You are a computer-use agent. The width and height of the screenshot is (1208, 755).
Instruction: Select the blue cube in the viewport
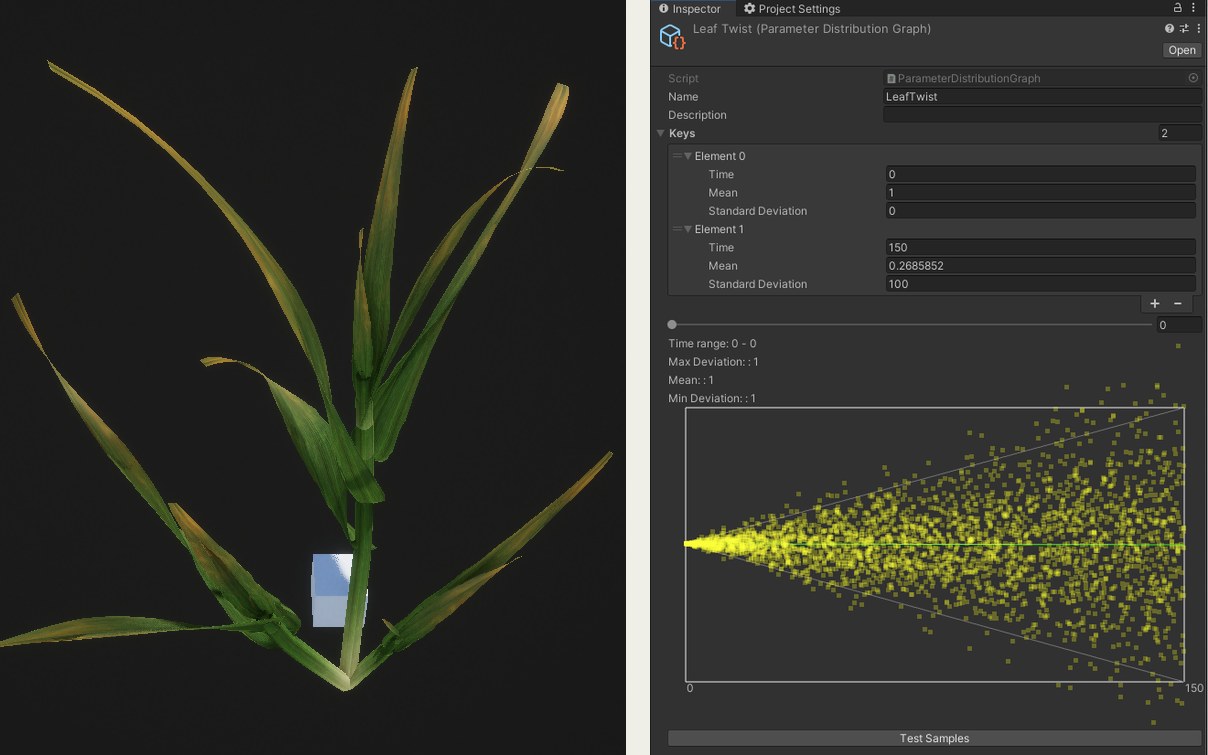[332, 590]
